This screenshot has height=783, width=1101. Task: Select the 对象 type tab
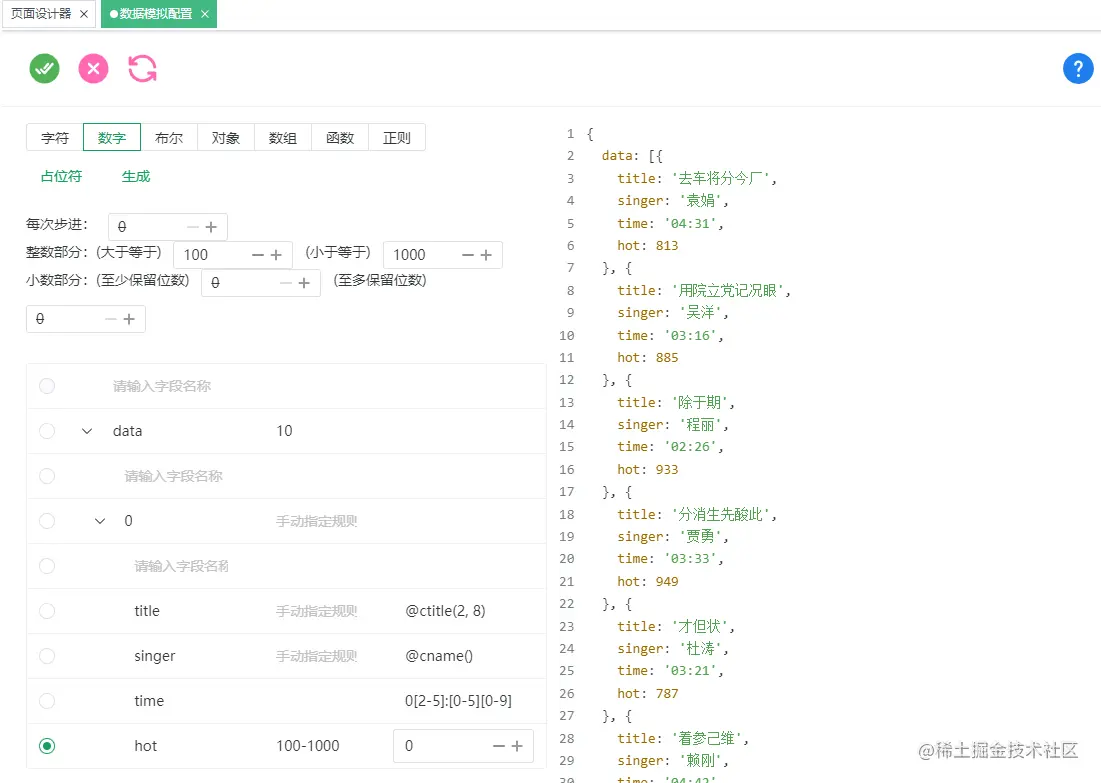click(x=225, y=138)
